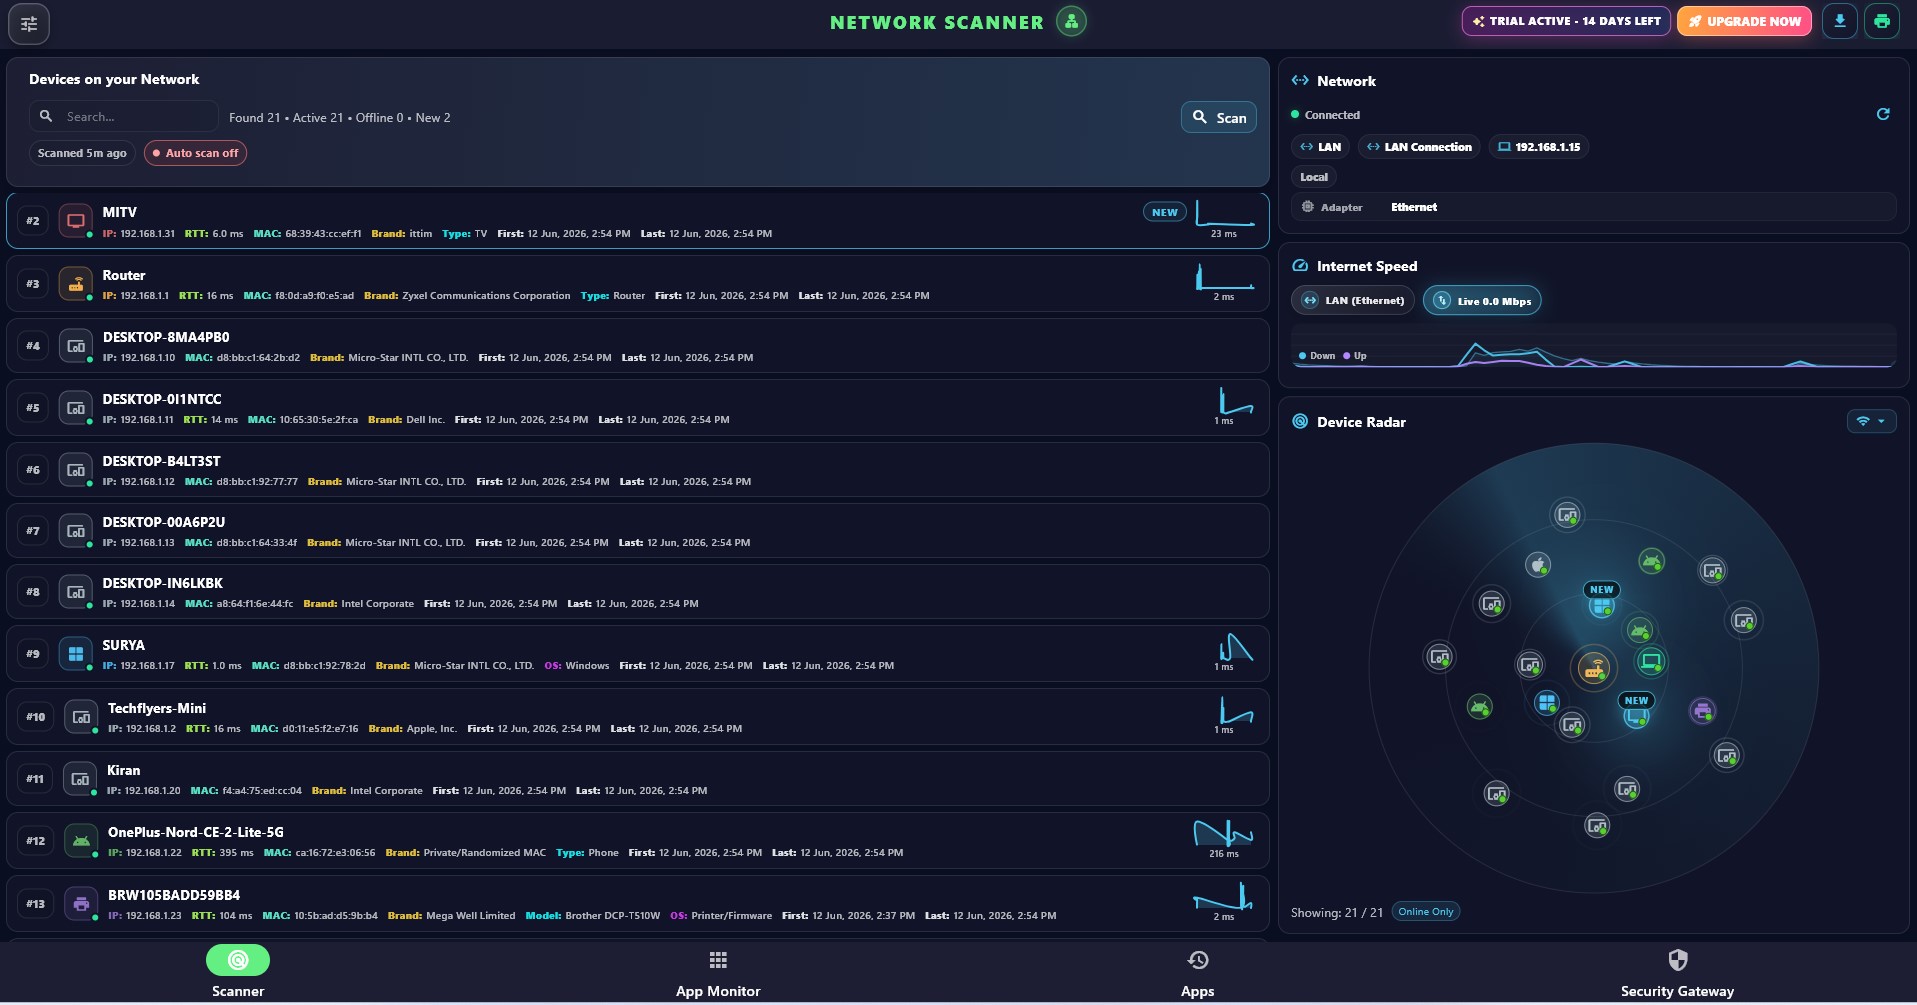Image resolution: width=1917 pixels, height=1005 pixels.
Task: Click the Scanned 5m ago chip
Action: [x=82, y=153]
